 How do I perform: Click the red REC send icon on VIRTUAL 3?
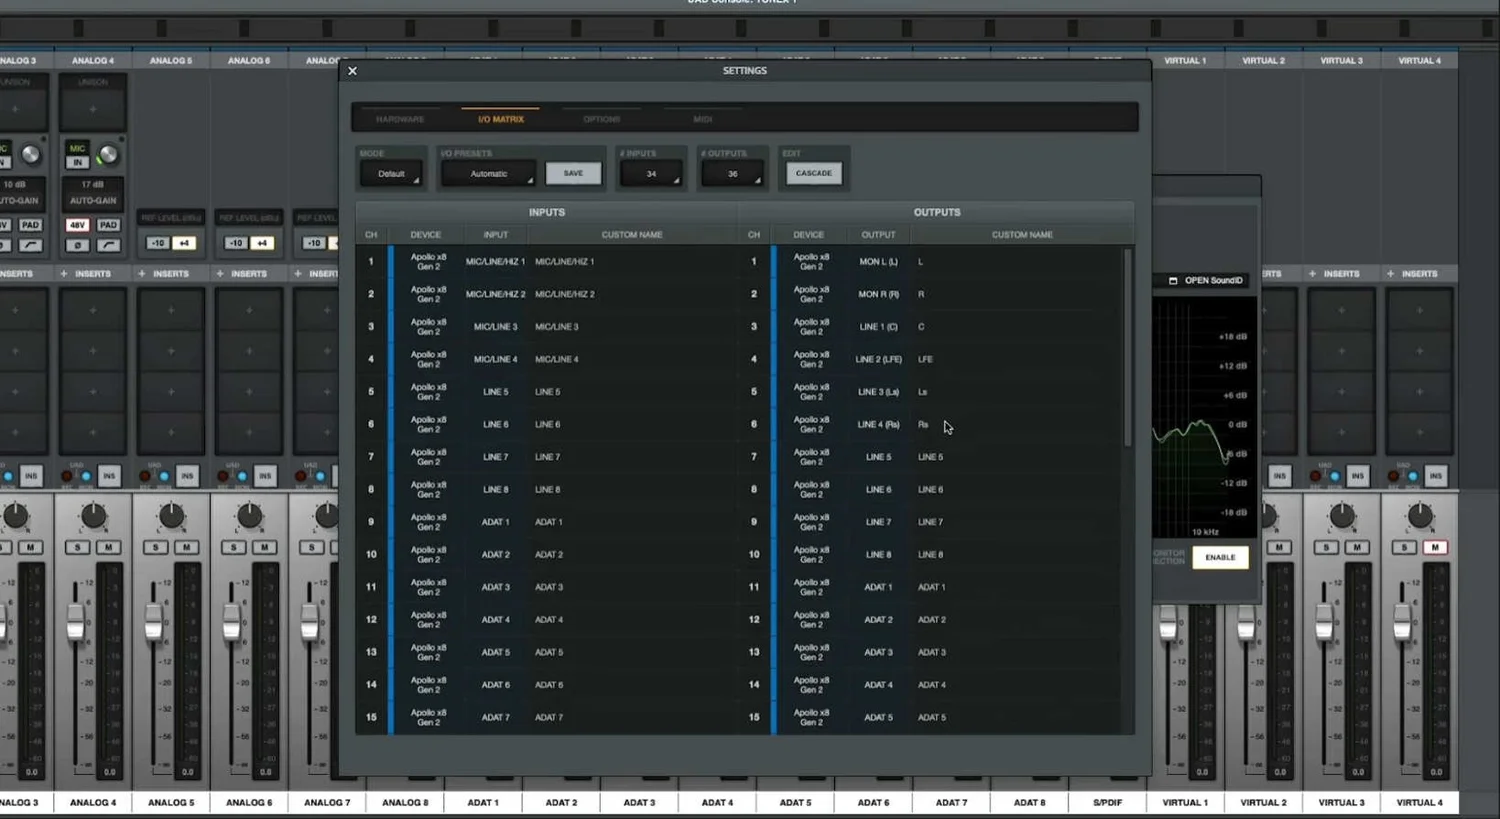click(1315, 476)
